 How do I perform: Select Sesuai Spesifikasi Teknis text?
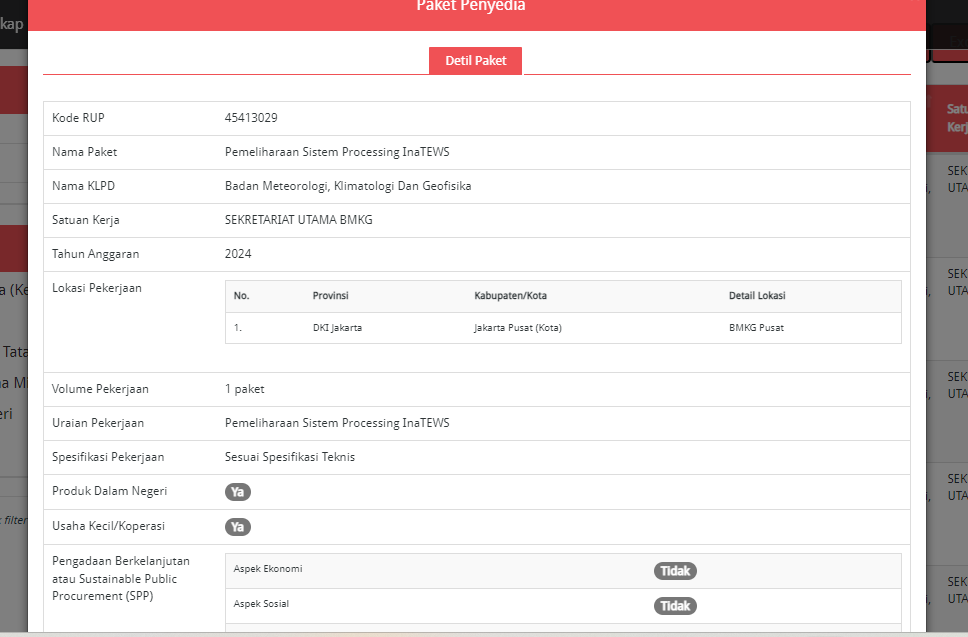(x=290, y=457)
